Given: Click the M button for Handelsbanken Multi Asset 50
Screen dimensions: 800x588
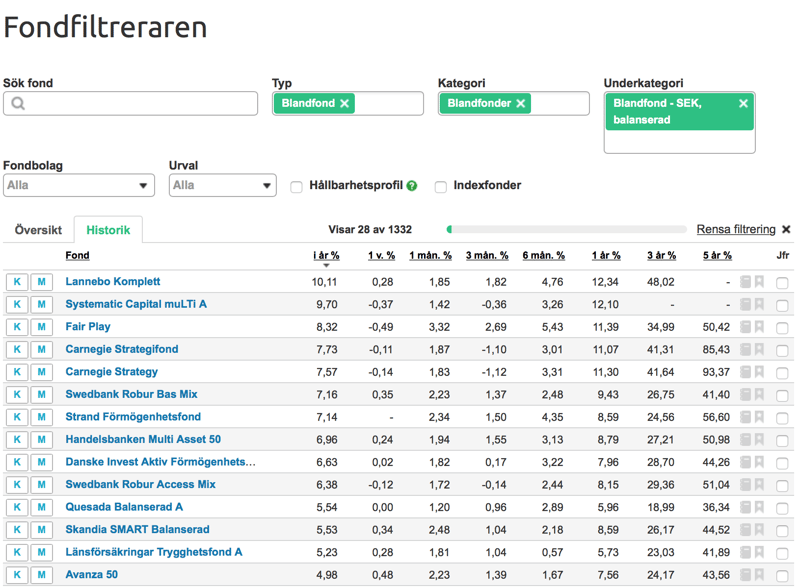Looking at the screenshot, I should point(41,439).
